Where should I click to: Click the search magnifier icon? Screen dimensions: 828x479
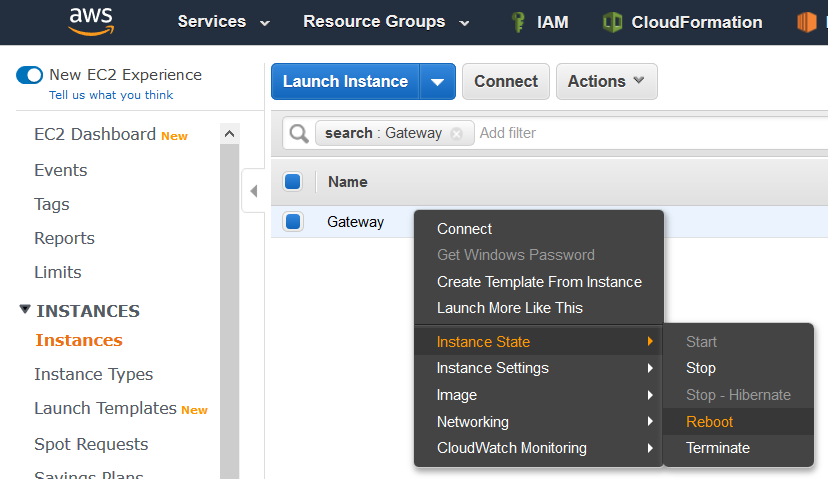pyautogui.click(x=298, y=133)
